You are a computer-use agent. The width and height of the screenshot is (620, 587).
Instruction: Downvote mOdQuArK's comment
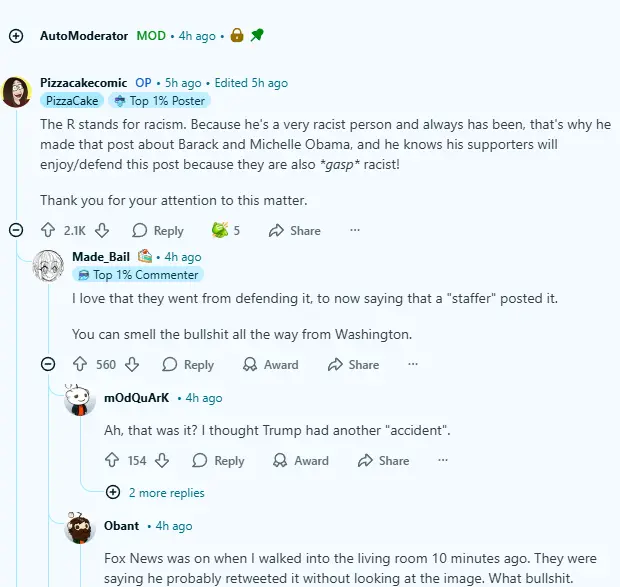click(x=162, y=461)
